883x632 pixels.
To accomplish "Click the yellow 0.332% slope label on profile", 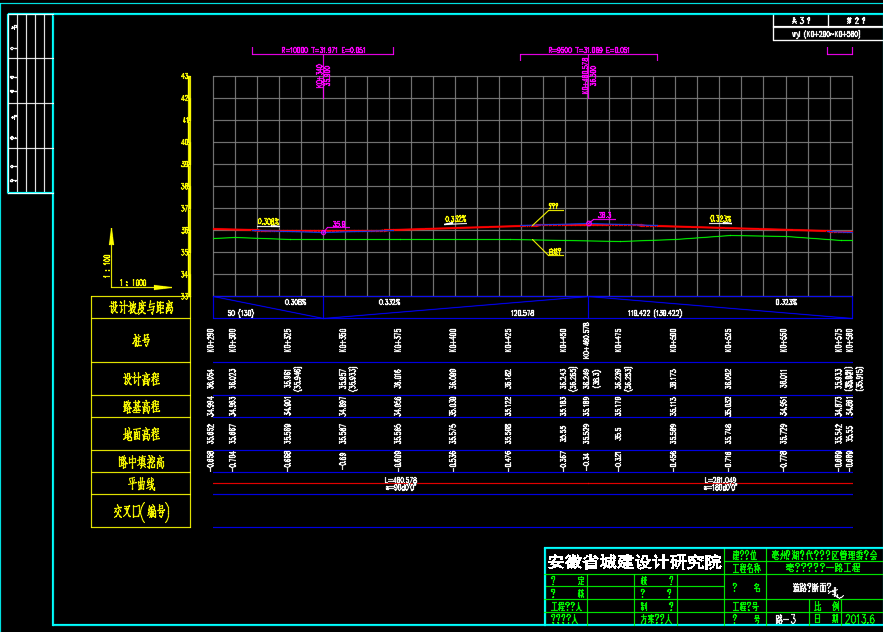I will click(456, 219).
